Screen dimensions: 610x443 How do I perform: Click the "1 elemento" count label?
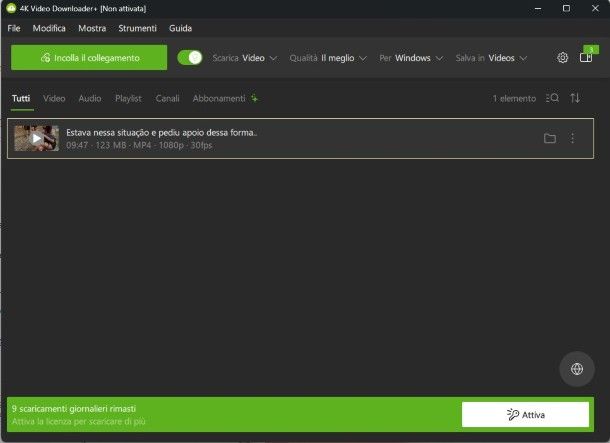(x=514, y=98)
